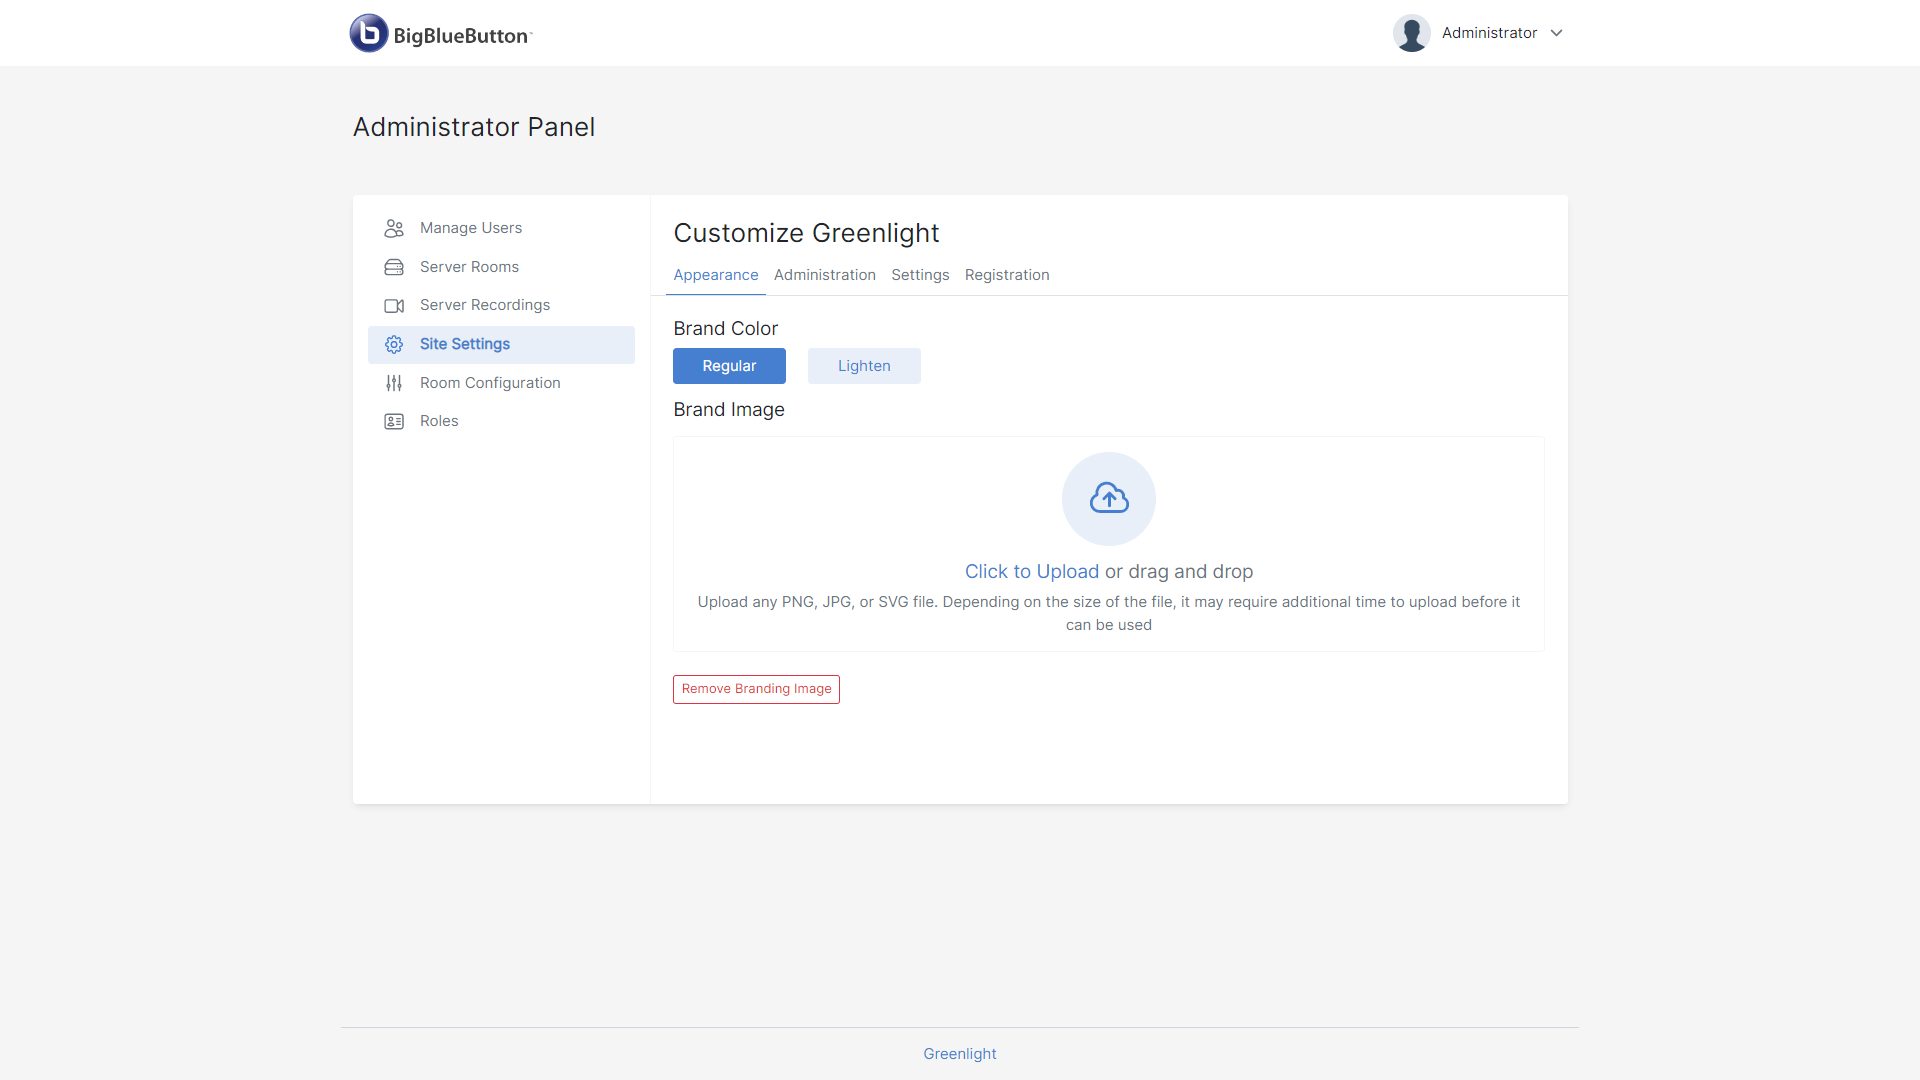Click the BigBlueButton logo
The image size is (1920, 1080).
pos(441,33)
